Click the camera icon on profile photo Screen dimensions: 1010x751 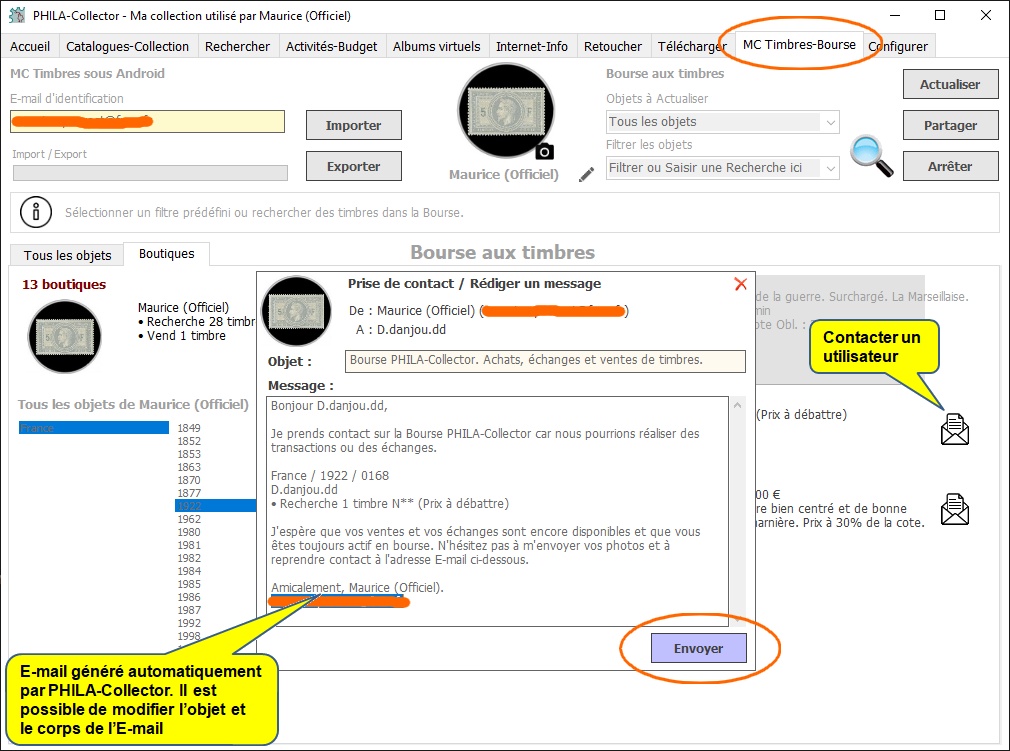click(544, 151)
